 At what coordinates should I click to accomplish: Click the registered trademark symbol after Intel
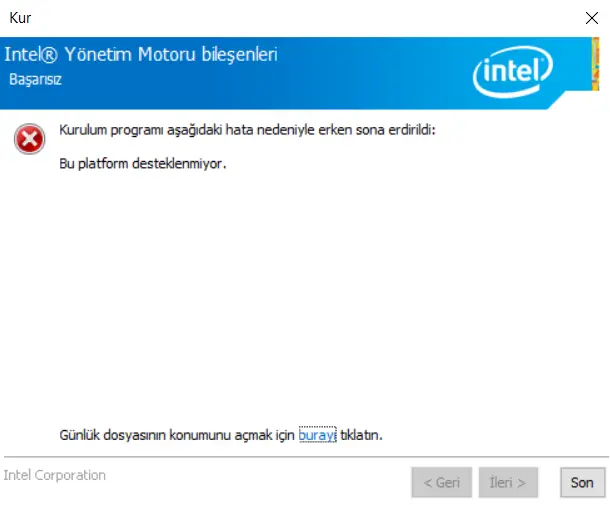(x=49, y=55)
